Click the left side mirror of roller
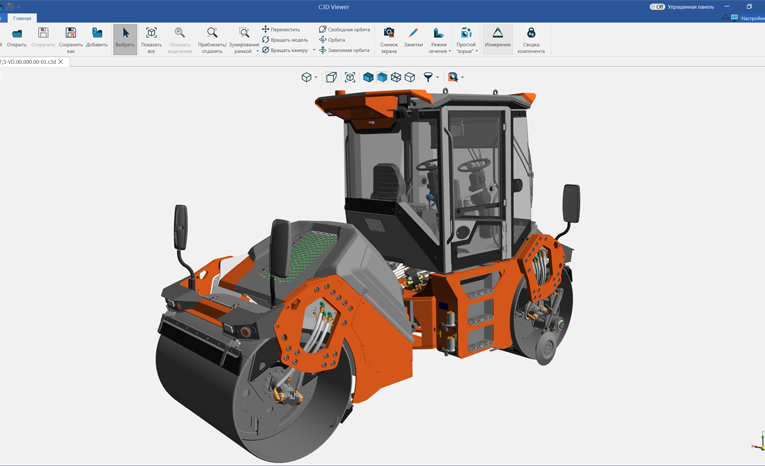Viewport: 765px width, 466px height. [181, 227]
